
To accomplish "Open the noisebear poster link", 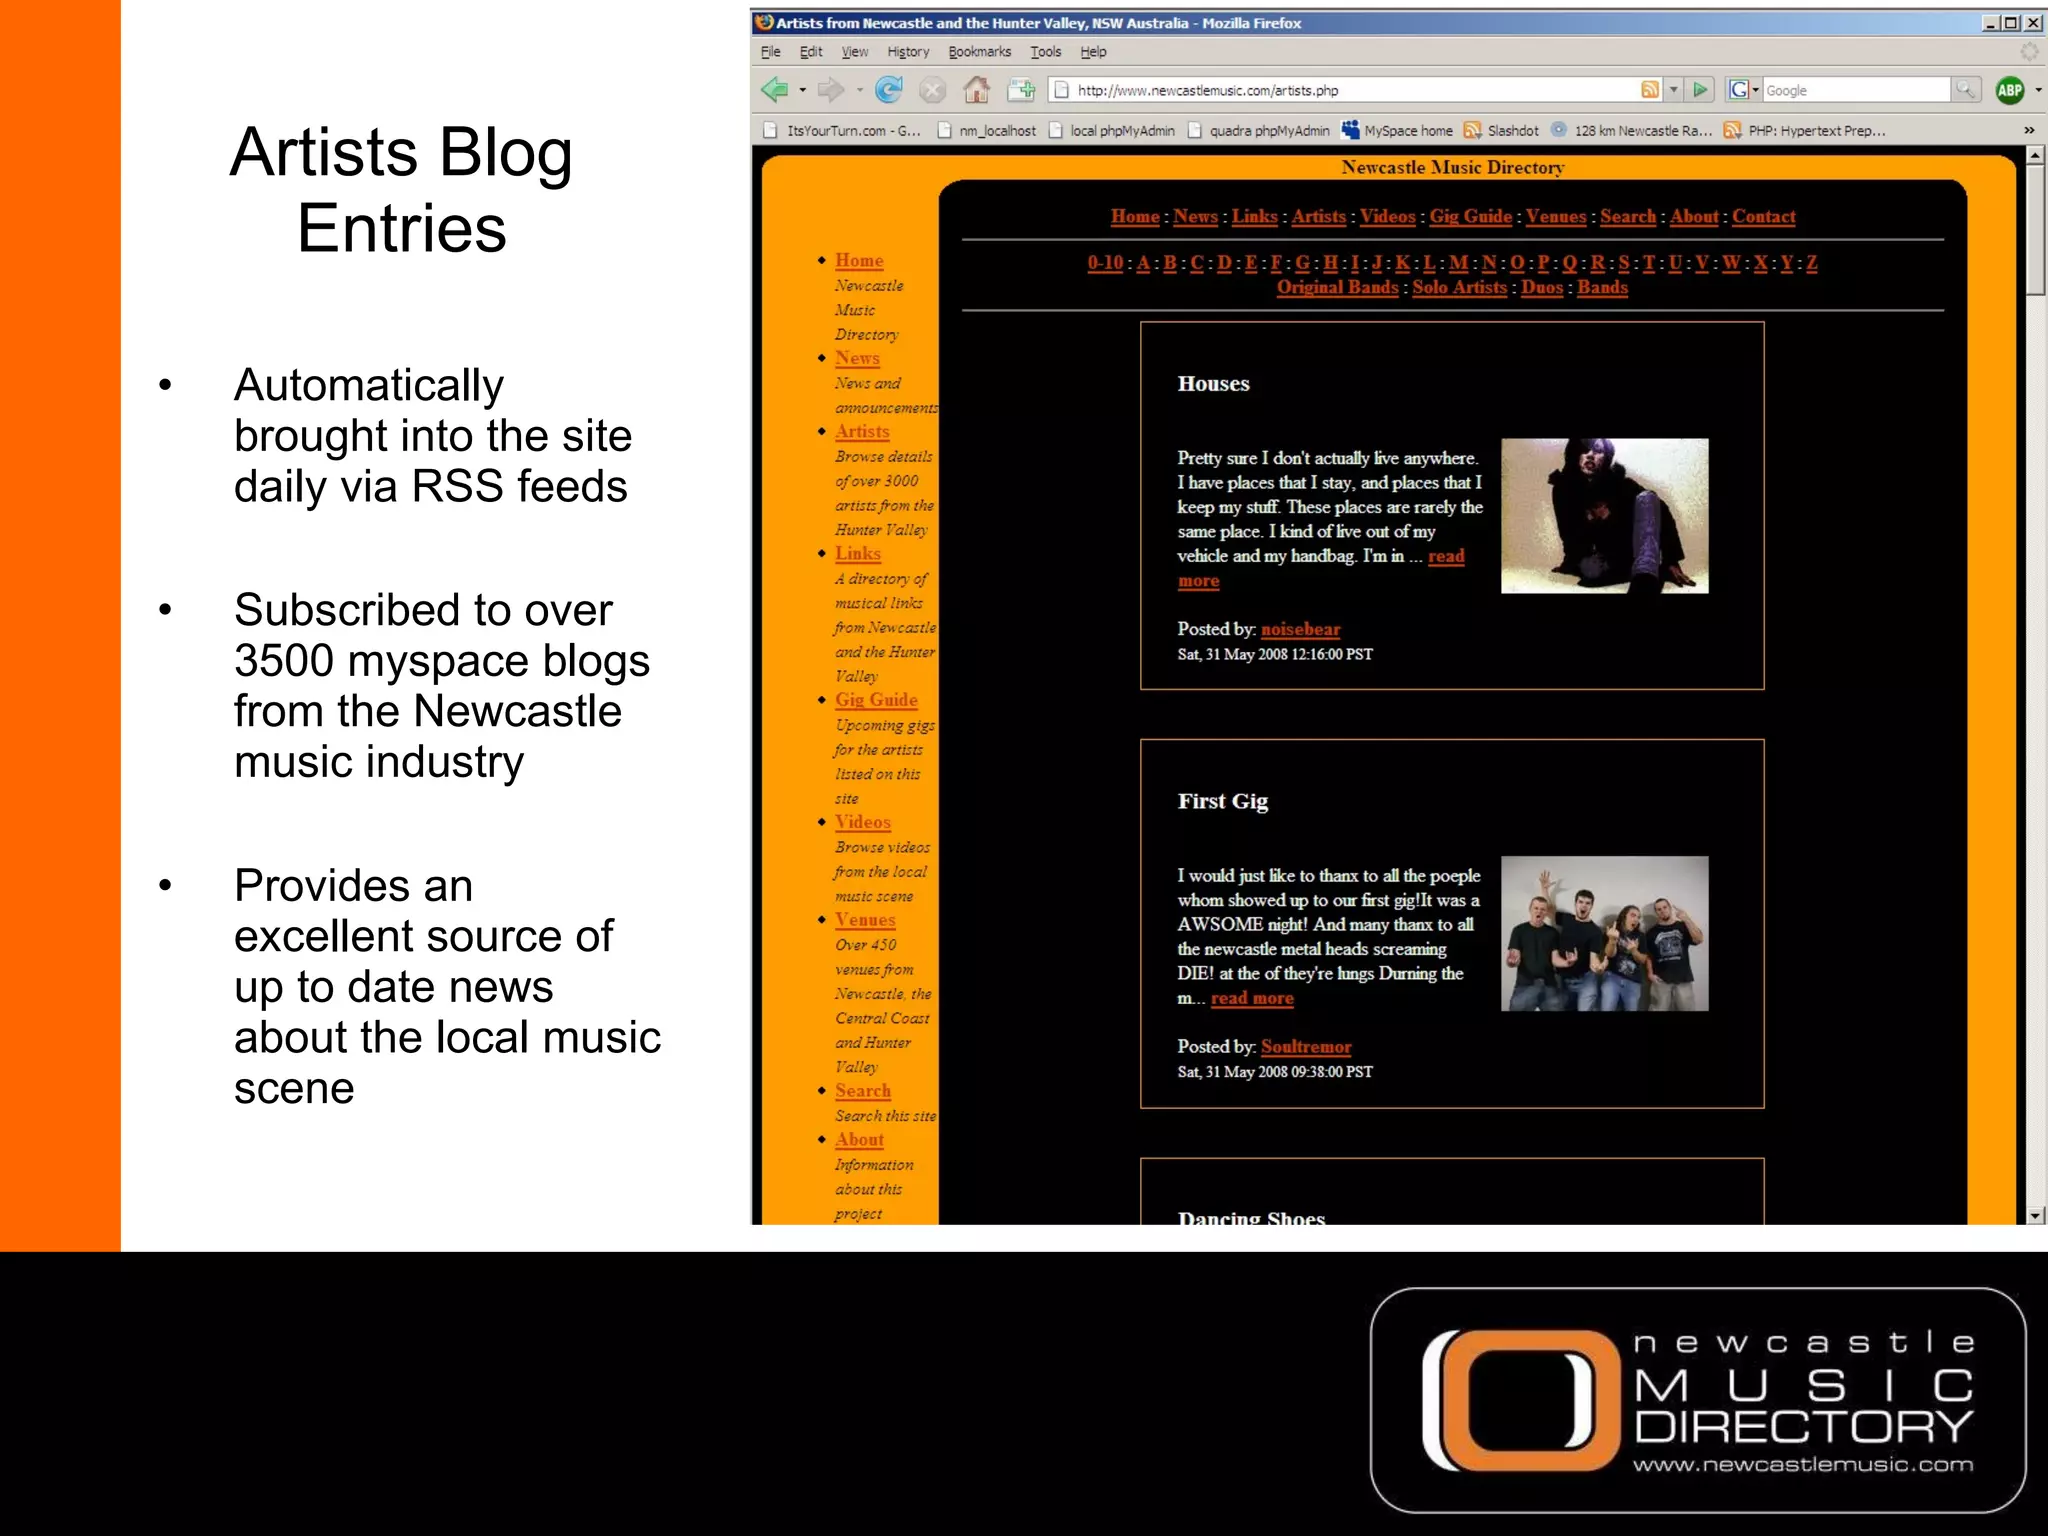I will 1300,629.
